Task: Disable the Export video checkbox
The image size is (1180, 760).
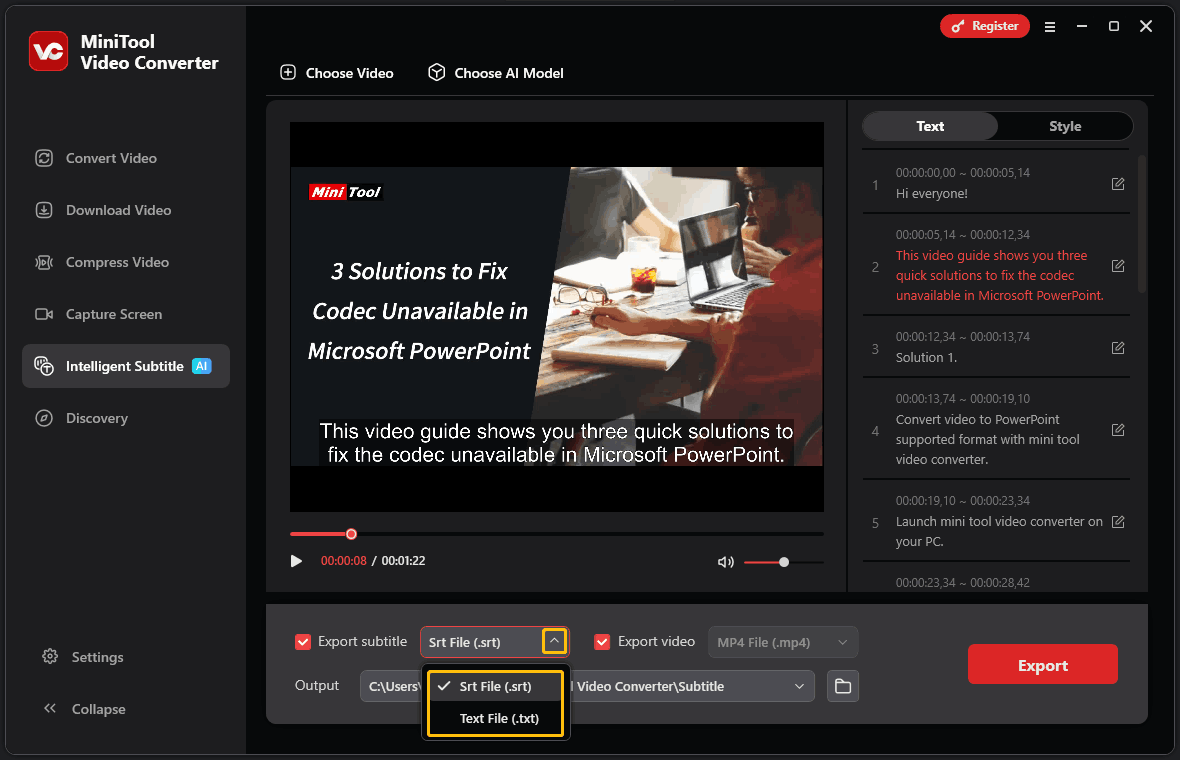Action: click(602, 641)
